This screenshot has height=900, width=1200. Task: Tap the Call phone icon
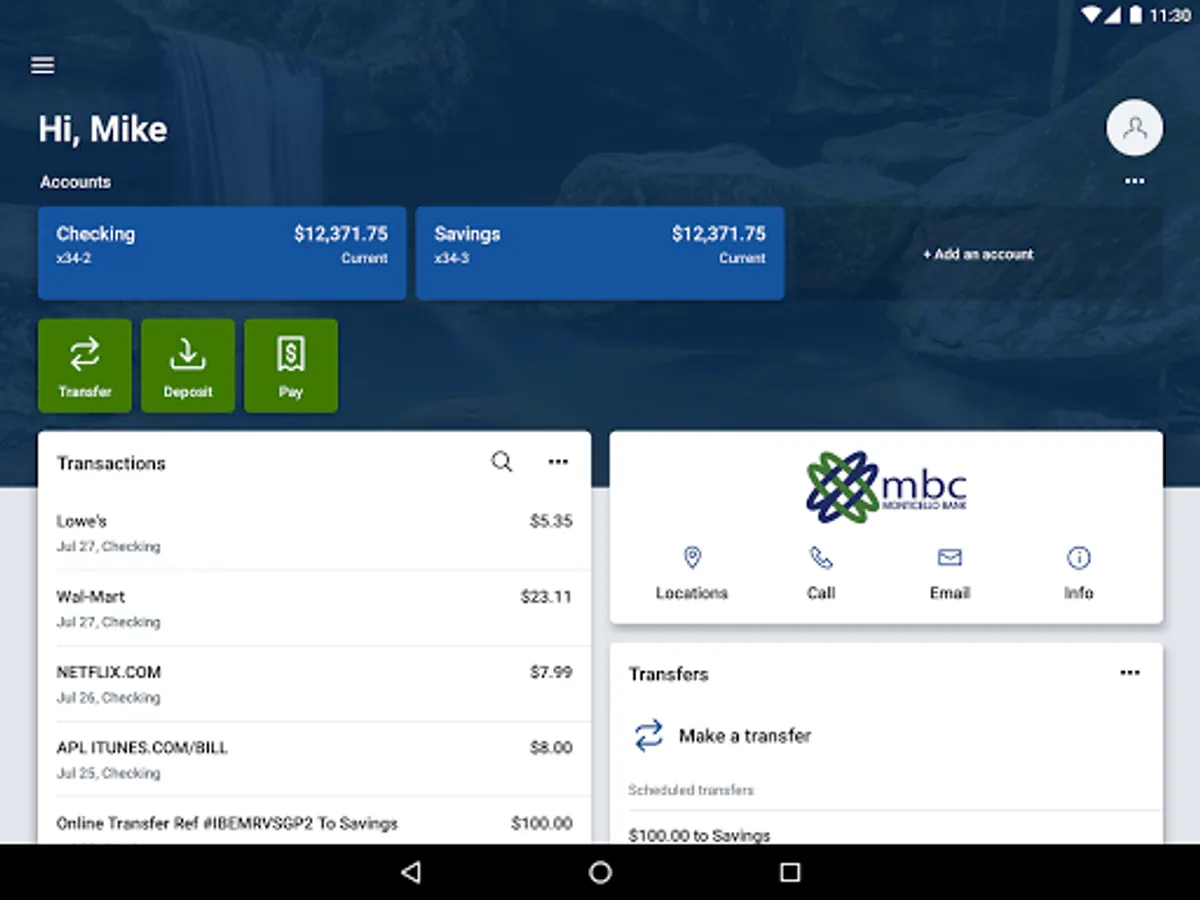(x=821, y=558)
